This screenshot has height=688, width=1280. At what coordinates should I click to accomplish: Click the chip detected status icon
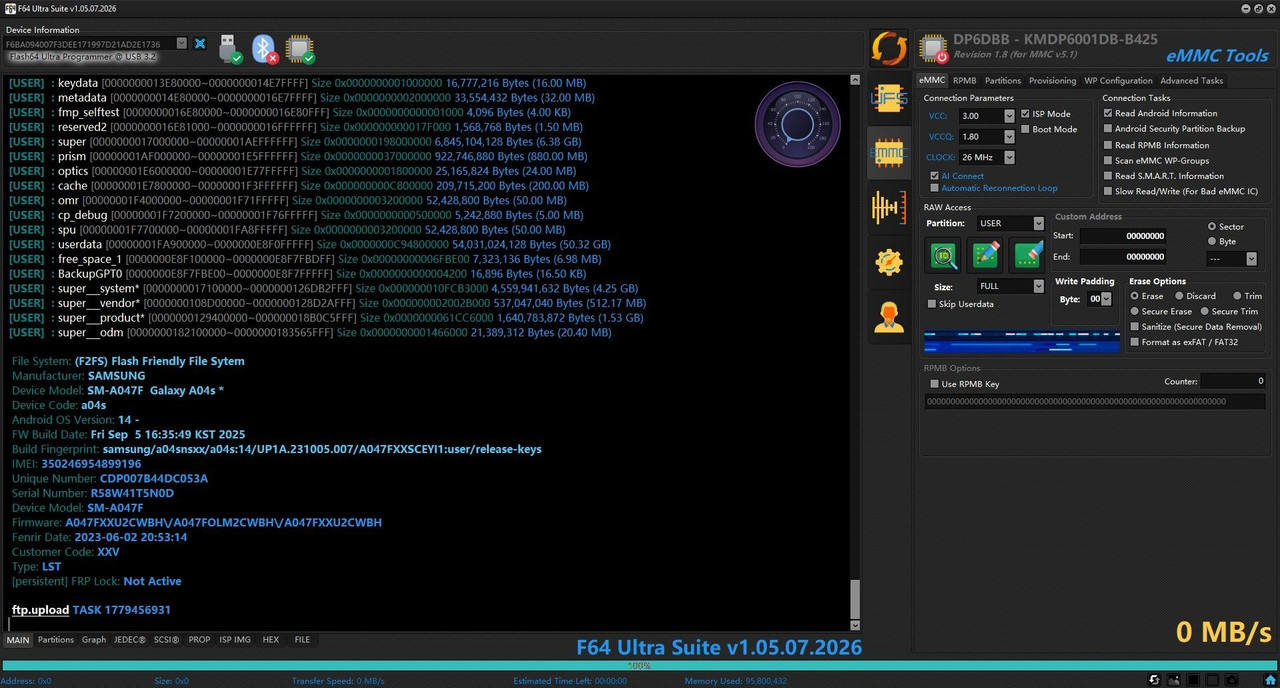click(299, 48)
